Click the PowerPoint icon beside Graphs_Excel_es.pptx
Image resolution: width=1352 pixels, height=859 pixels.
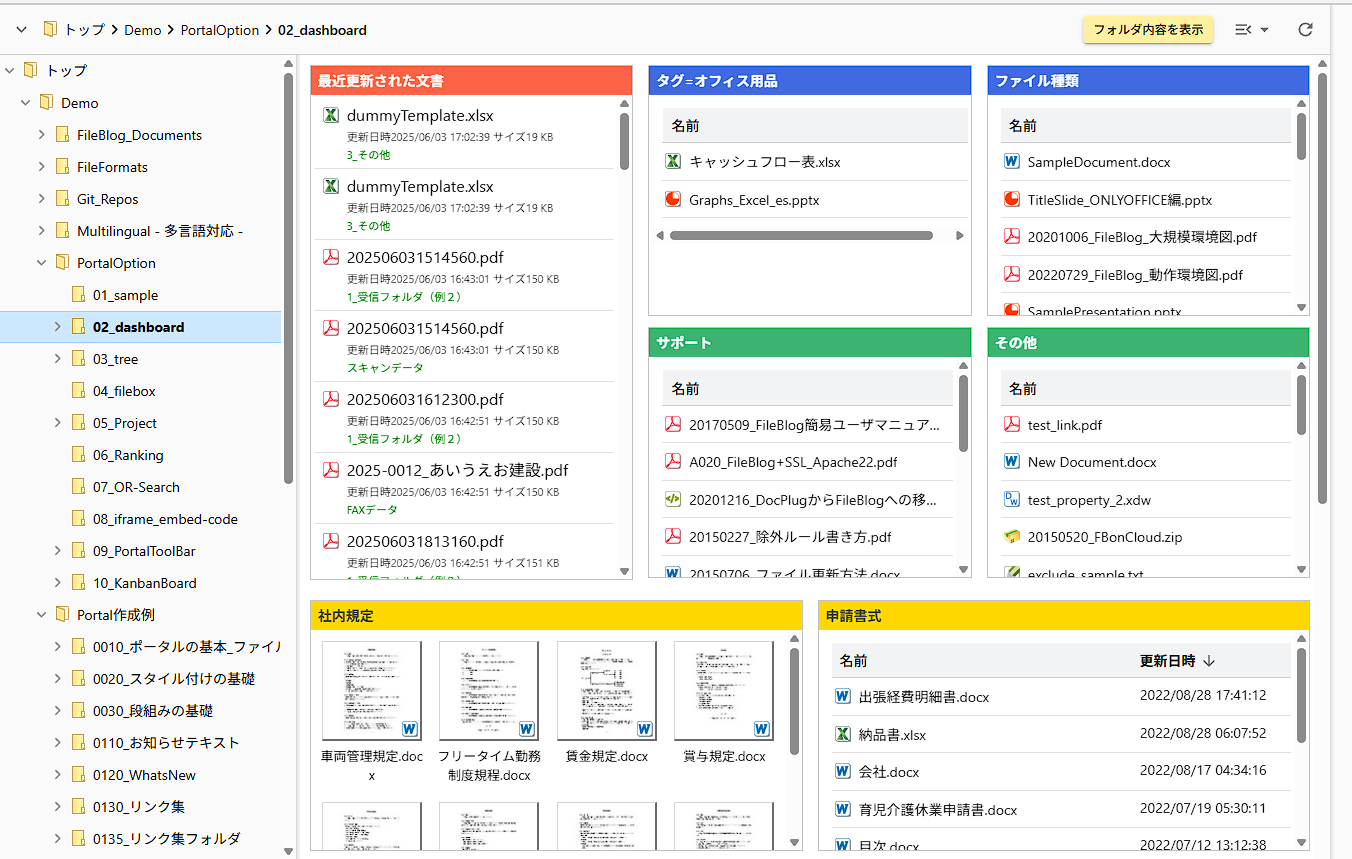pyautogui.click(x=673, y=199)
